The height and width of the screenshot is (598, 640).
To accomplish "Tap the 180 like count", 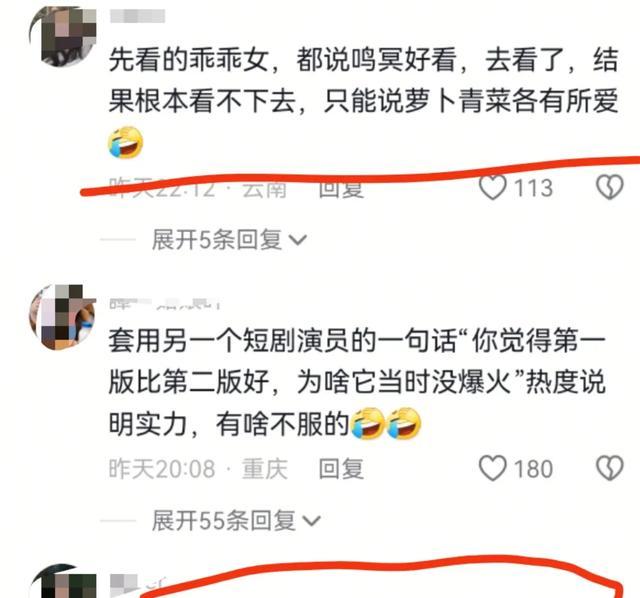I will (533, 469).
